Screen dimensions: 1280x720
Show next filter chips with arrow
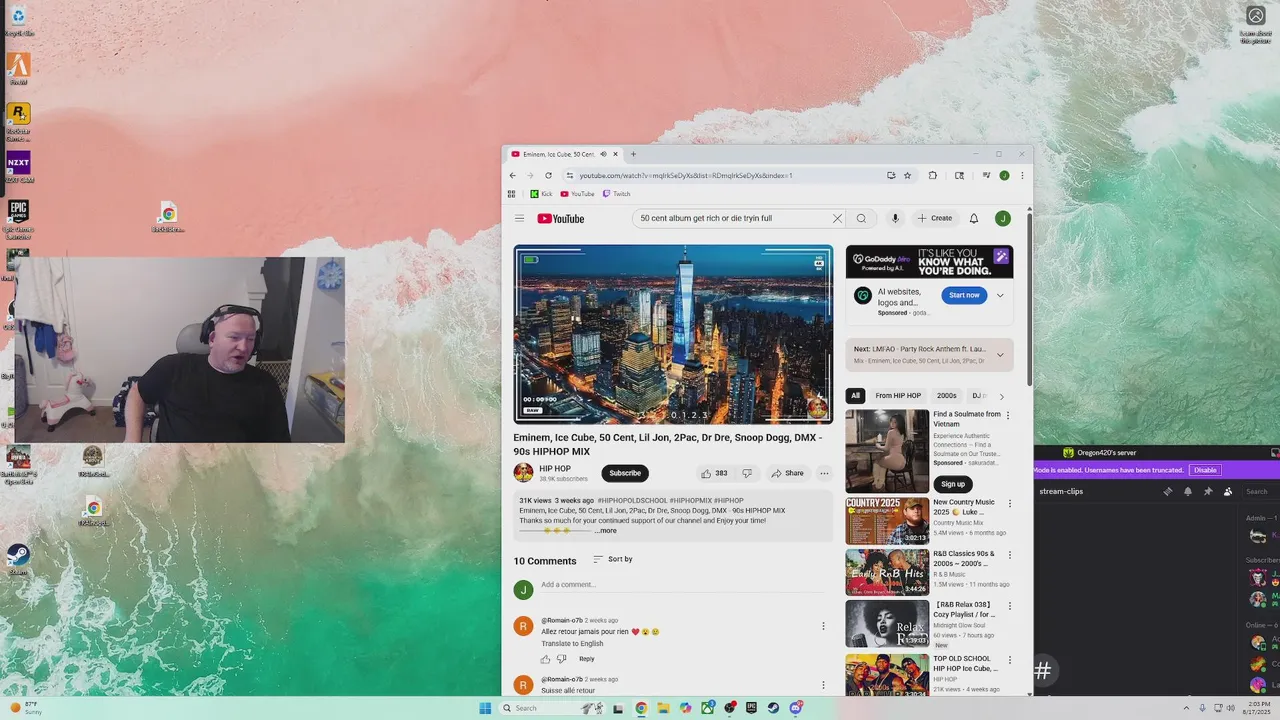[x=1001, y=396]
